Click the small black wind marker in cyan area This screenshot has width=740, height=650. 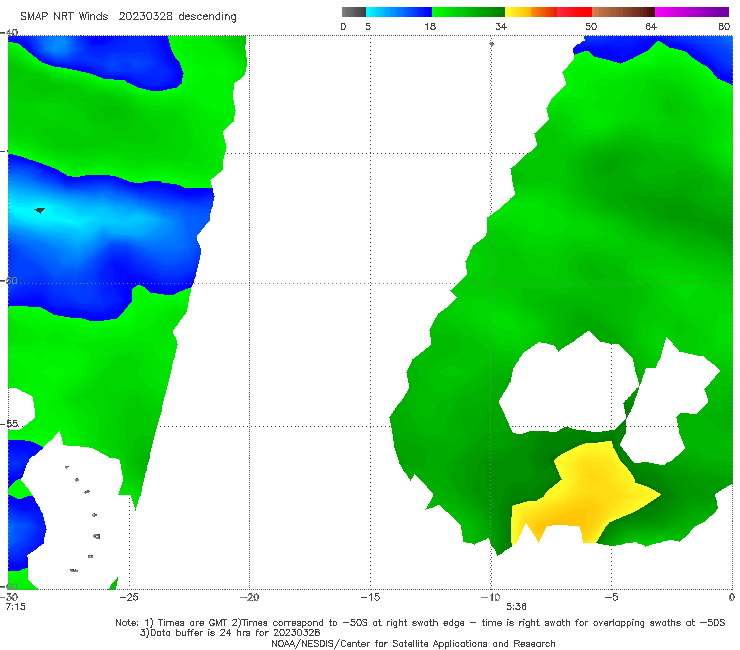click(x=40, y=210)
